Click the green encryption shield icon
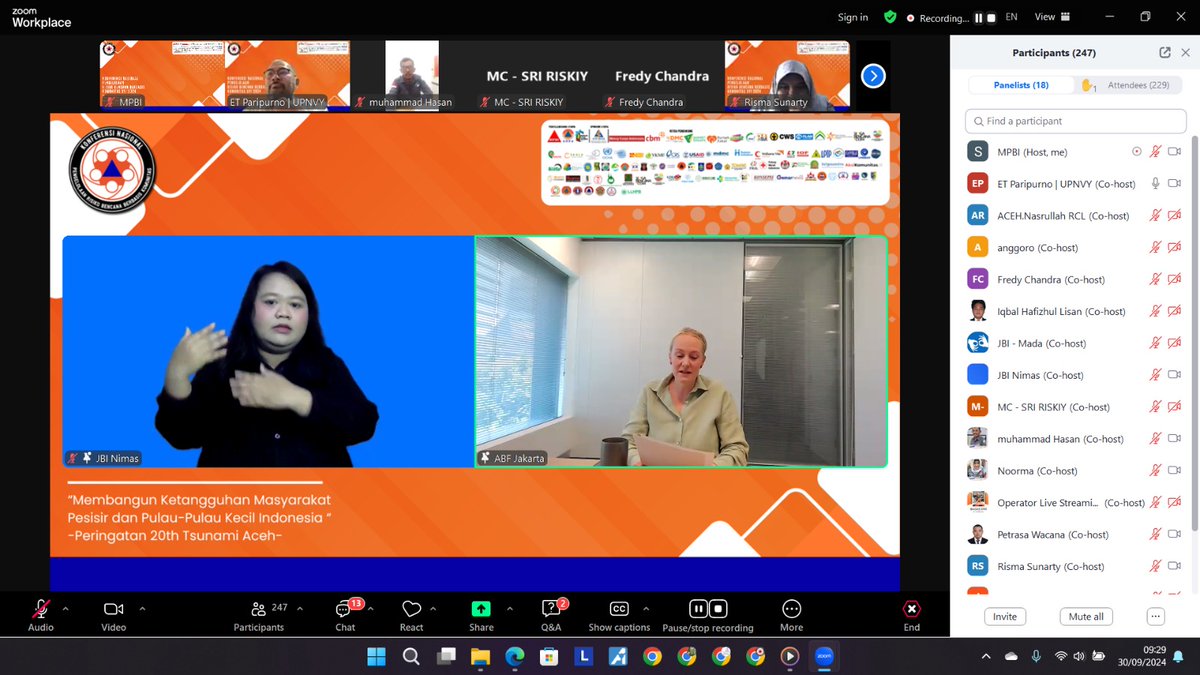 tap(890, 17)
